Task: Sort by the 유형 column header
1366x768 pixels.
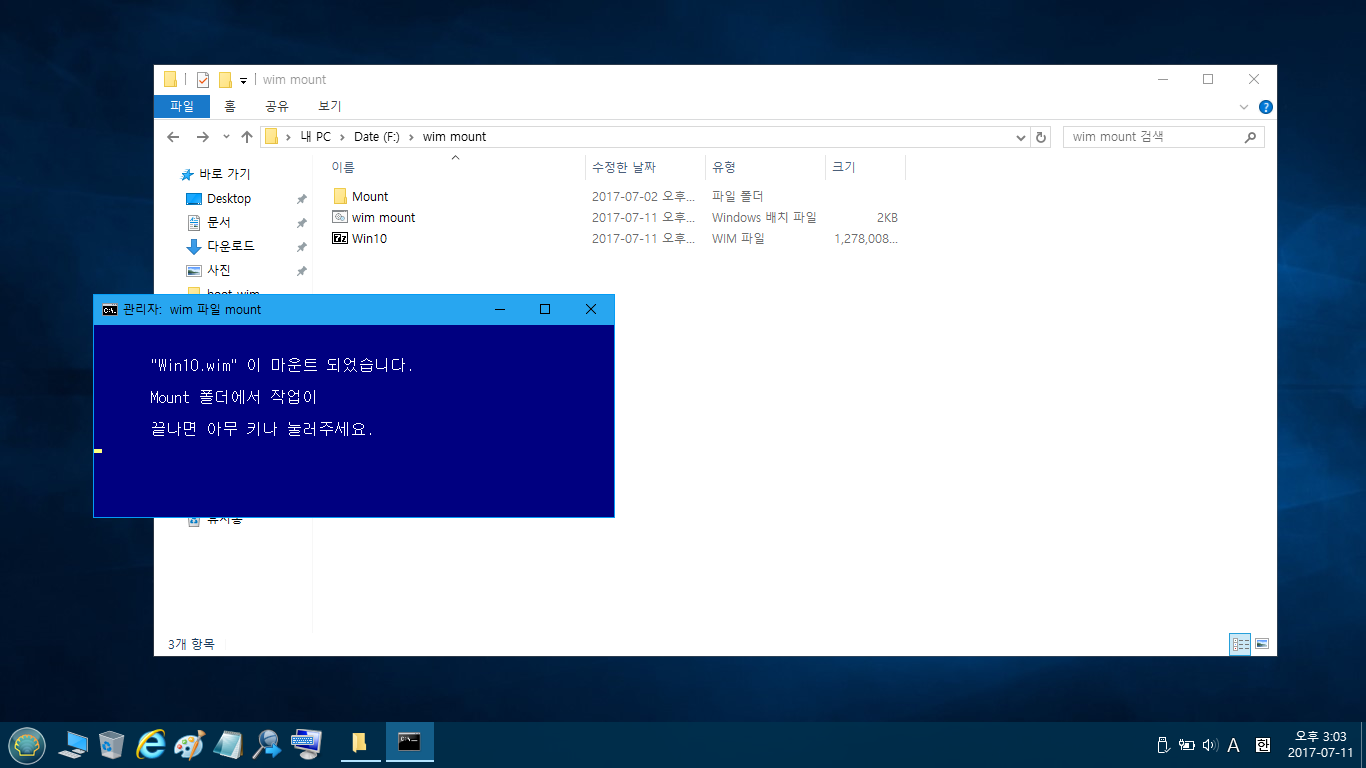Action: [765, 168]
